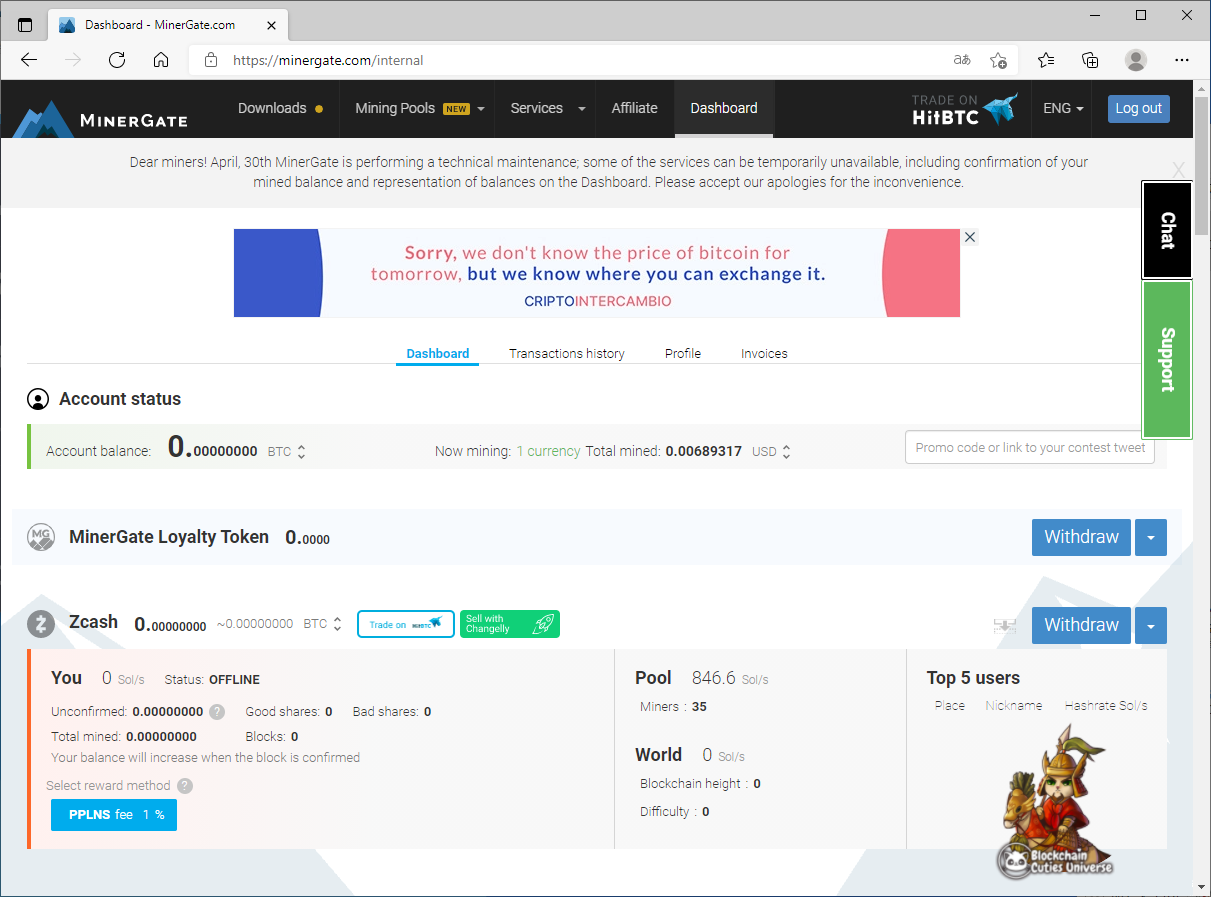Open browser settings and more menu
Image resolution: width=1211 pixels, height=897 pixels.
pos(1182,60)
